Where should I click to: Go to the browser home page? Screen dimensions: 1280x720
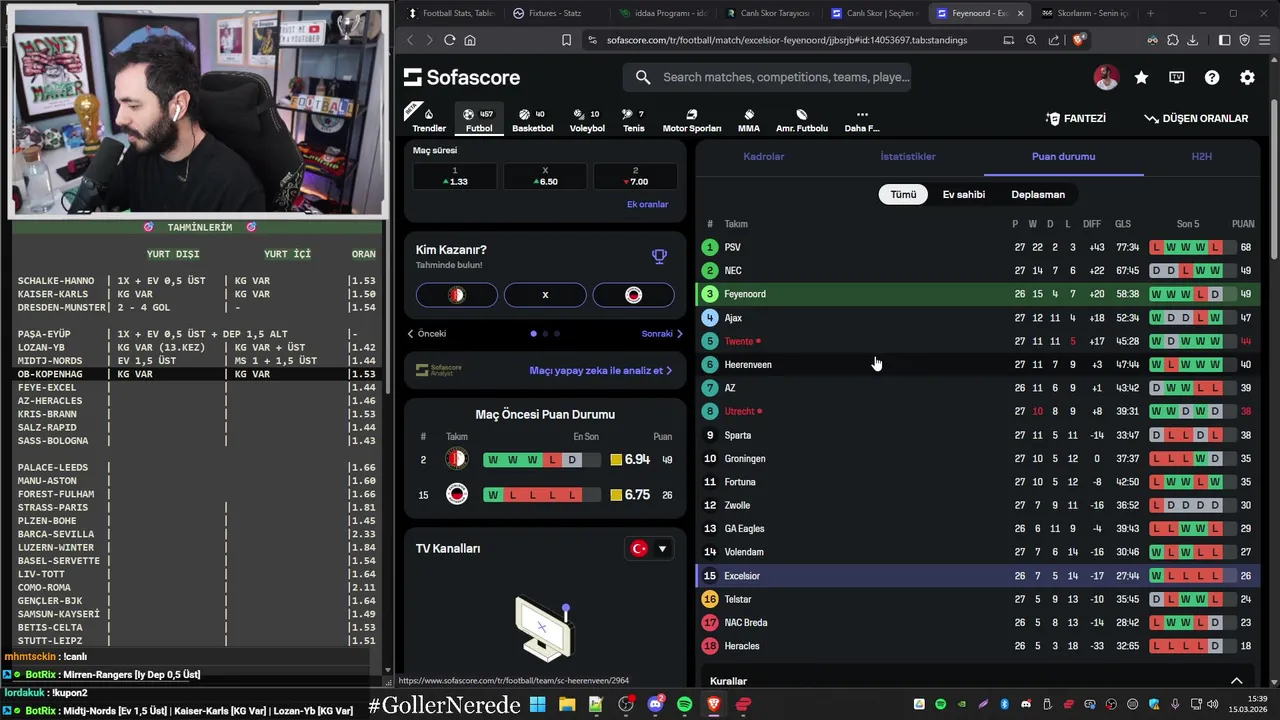click(x=470, y=40)
